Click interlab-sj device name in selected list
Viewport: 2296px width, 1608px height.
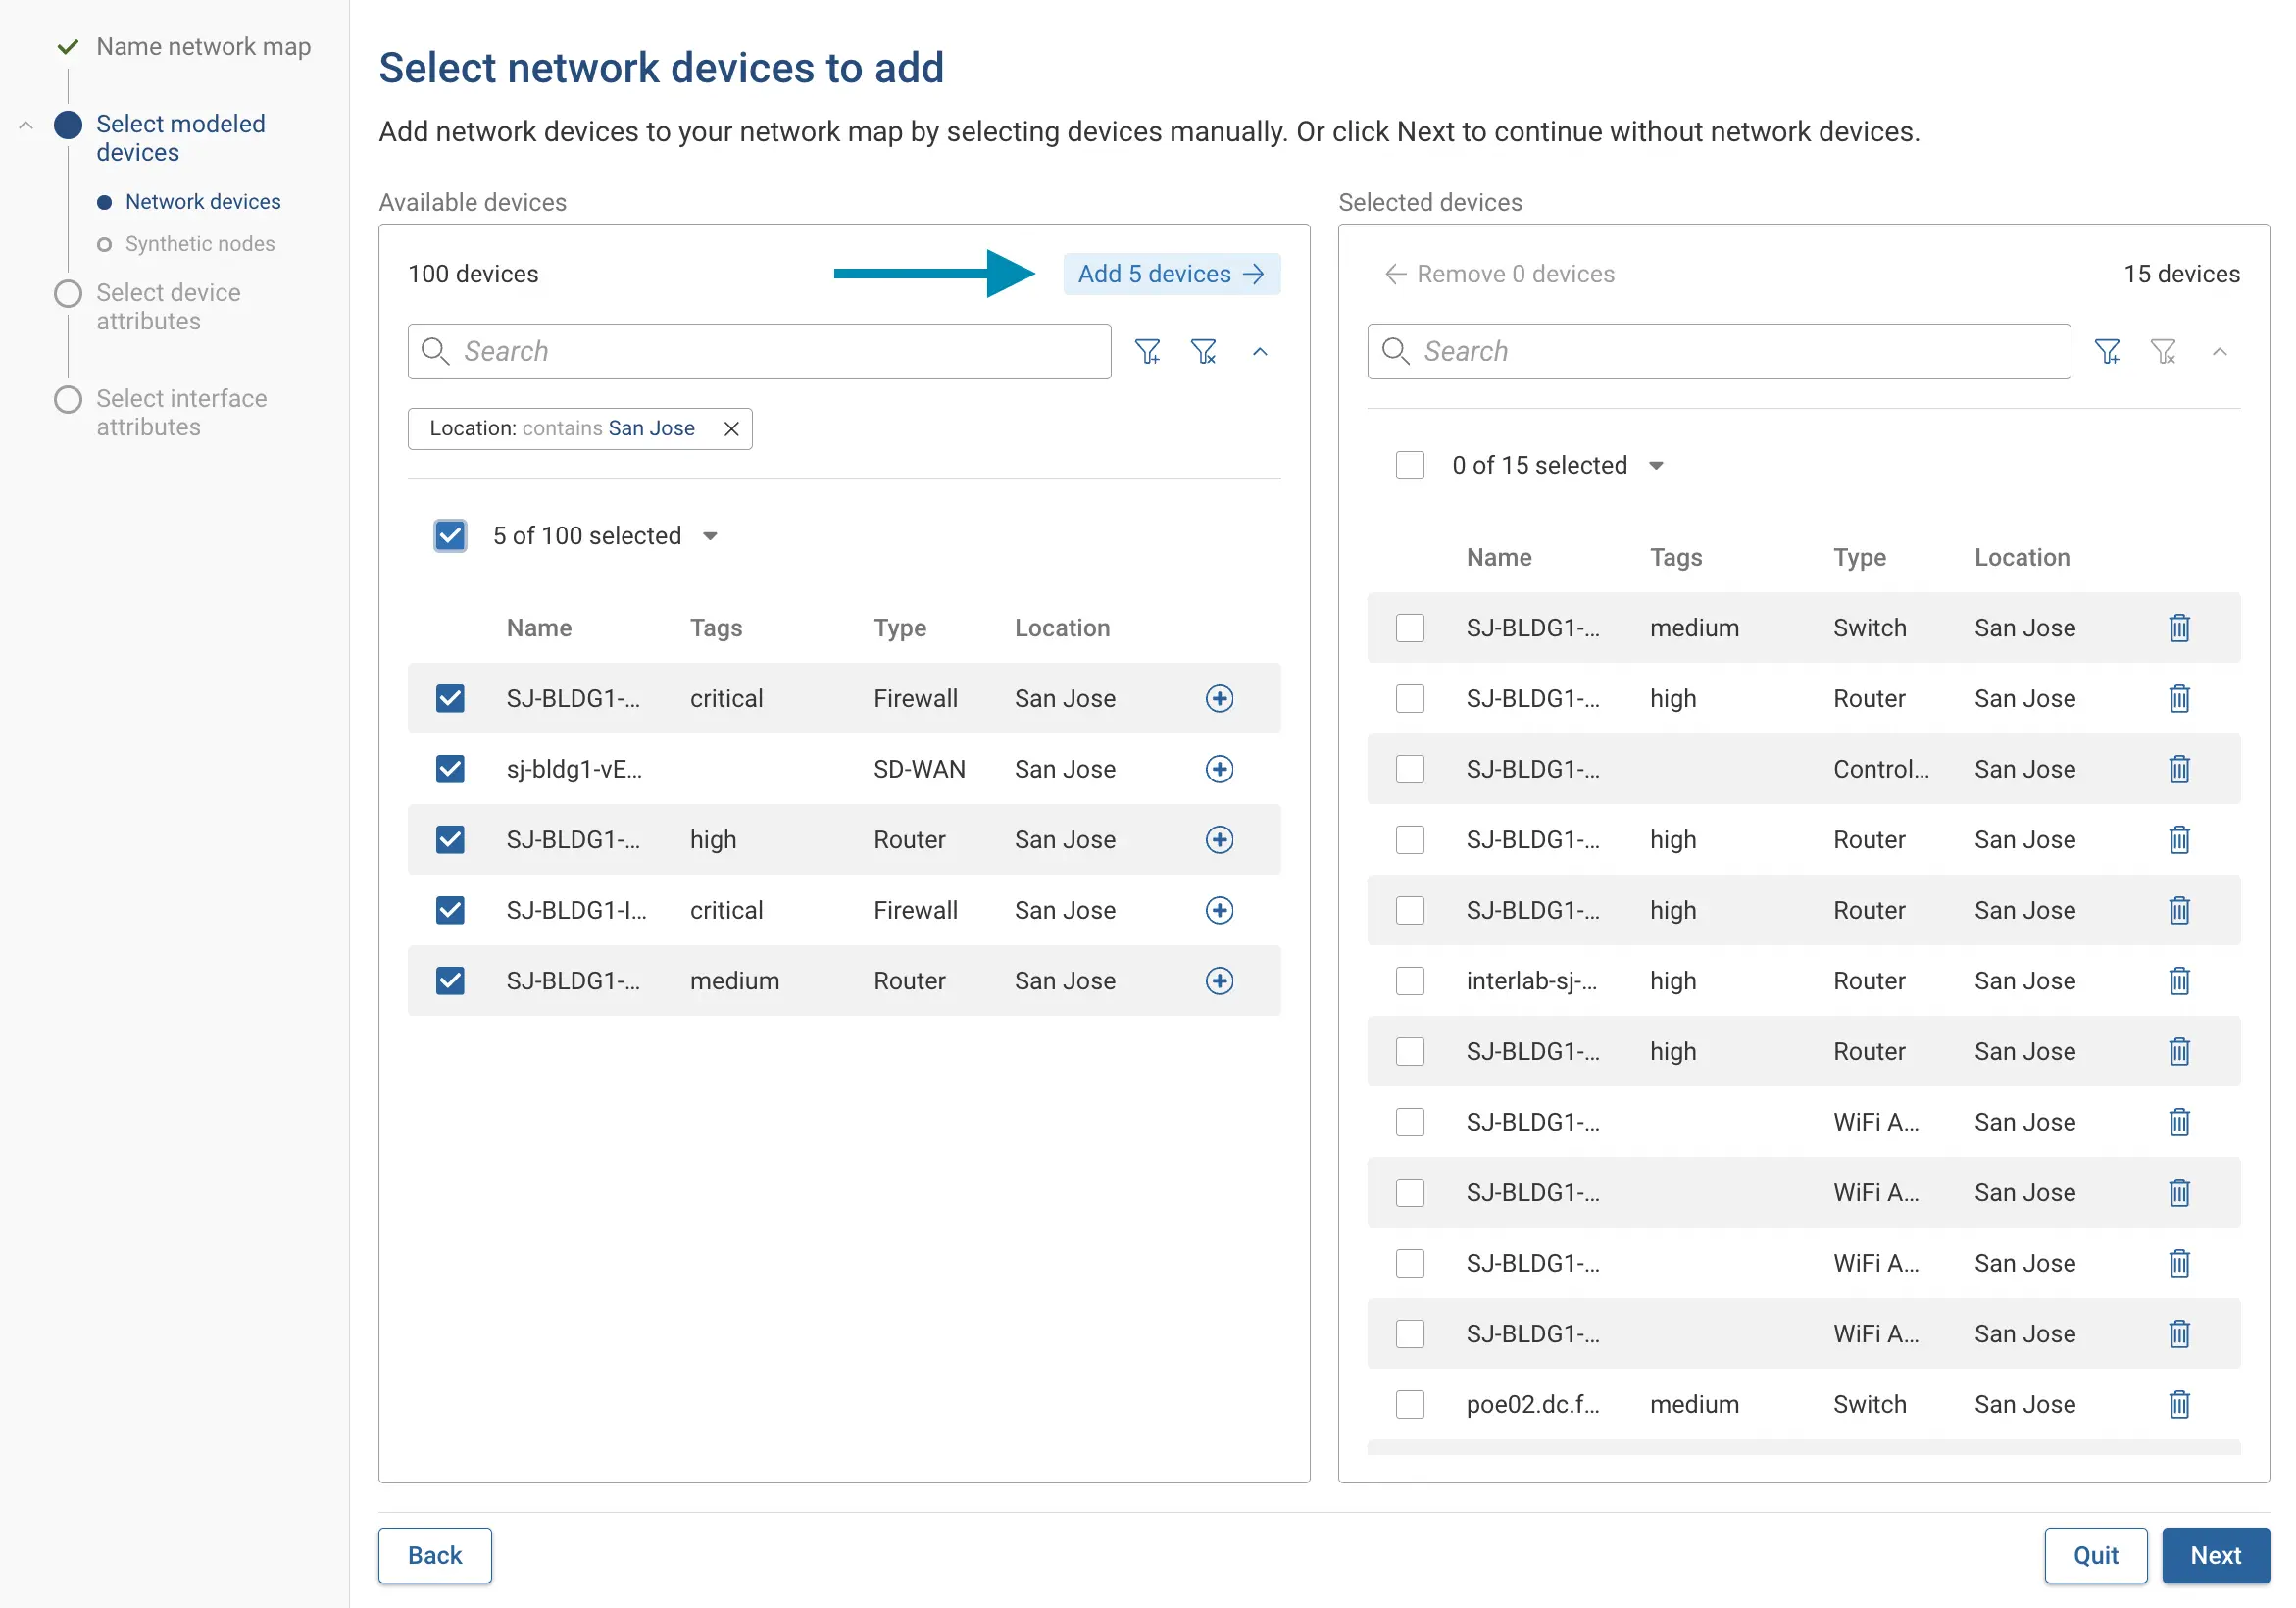click(1531, 981)
